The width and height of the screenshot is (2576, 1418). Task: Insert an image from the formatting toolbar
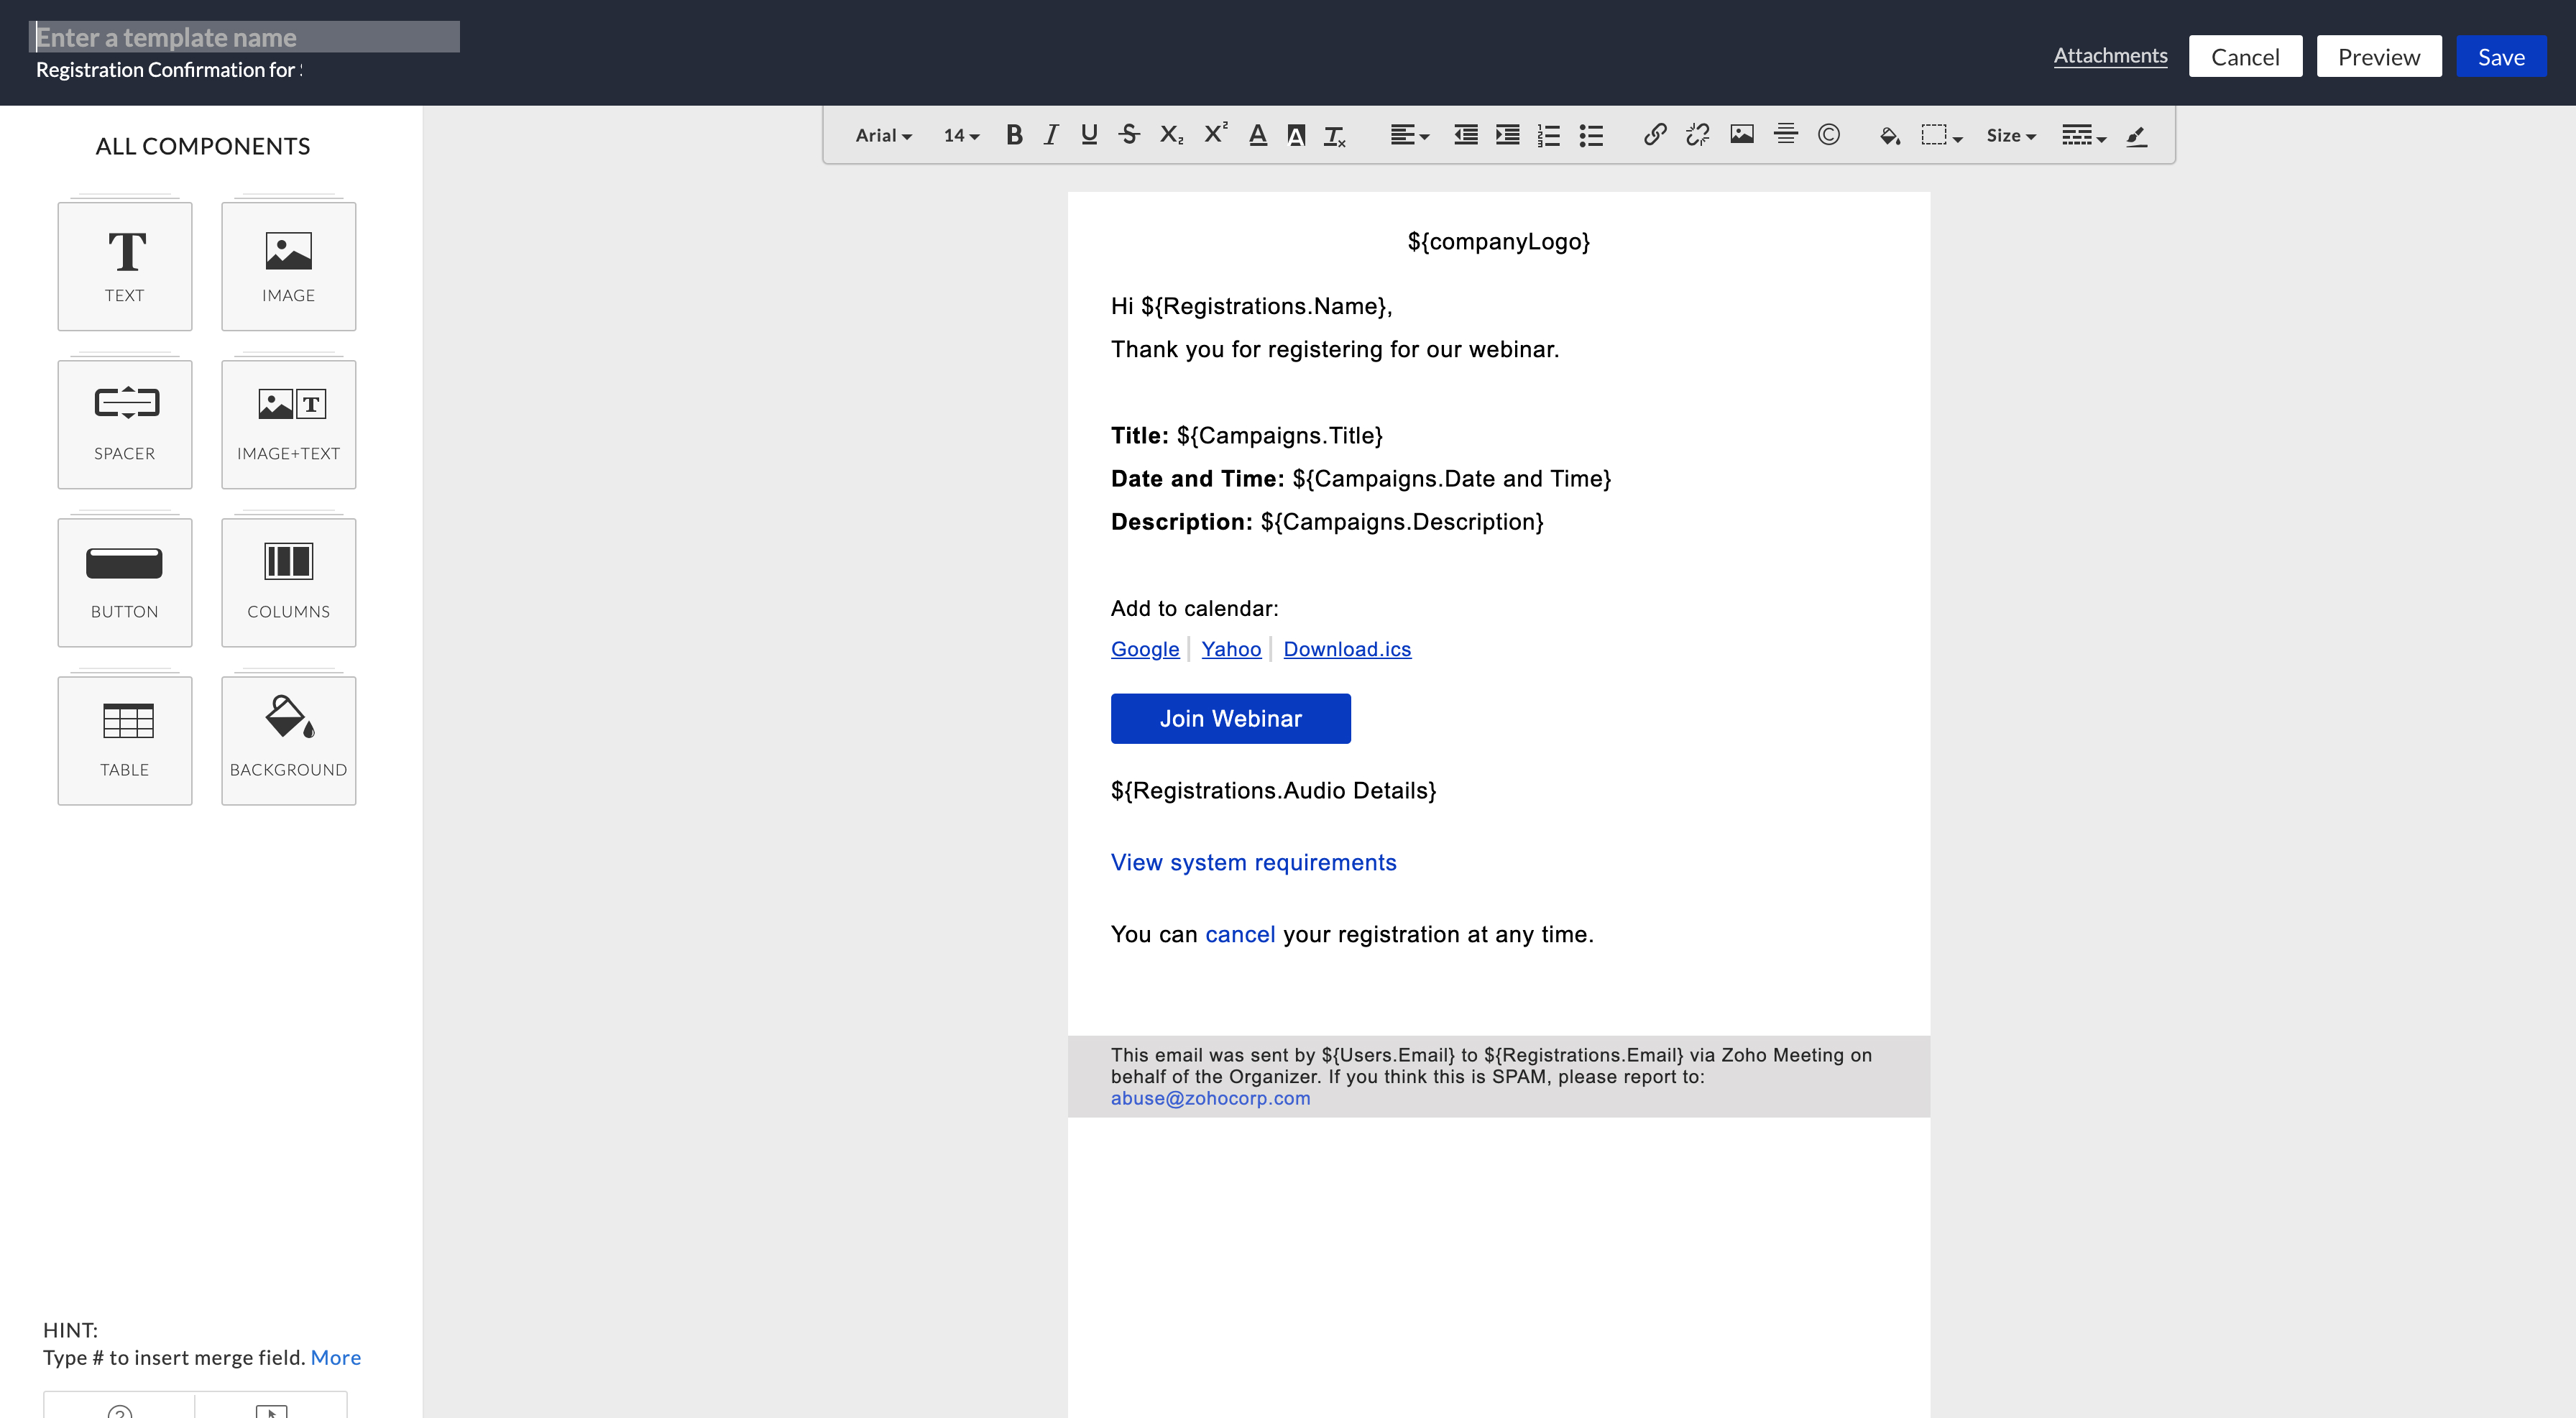(x=1742, y=135)
